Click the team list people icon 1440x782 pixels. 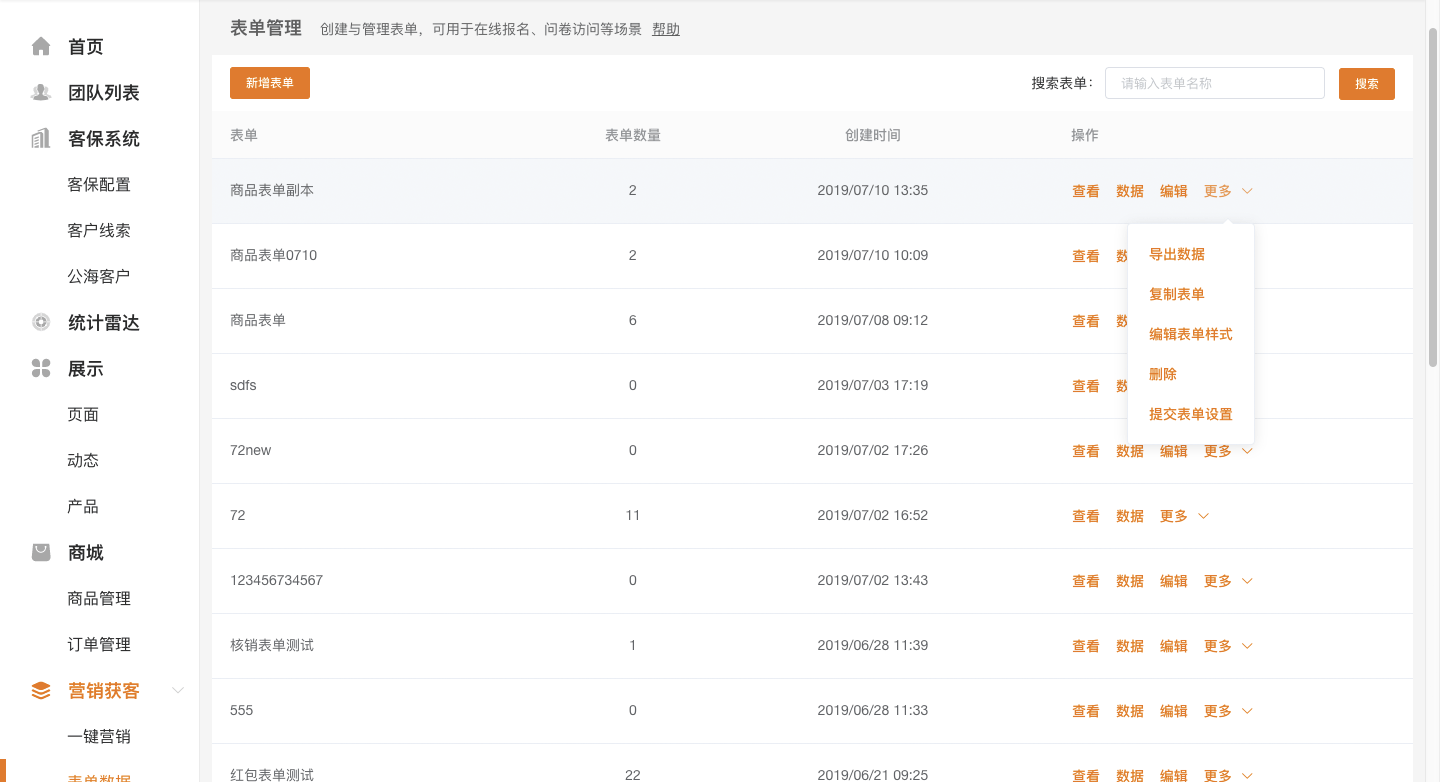[x=41, y=93]
